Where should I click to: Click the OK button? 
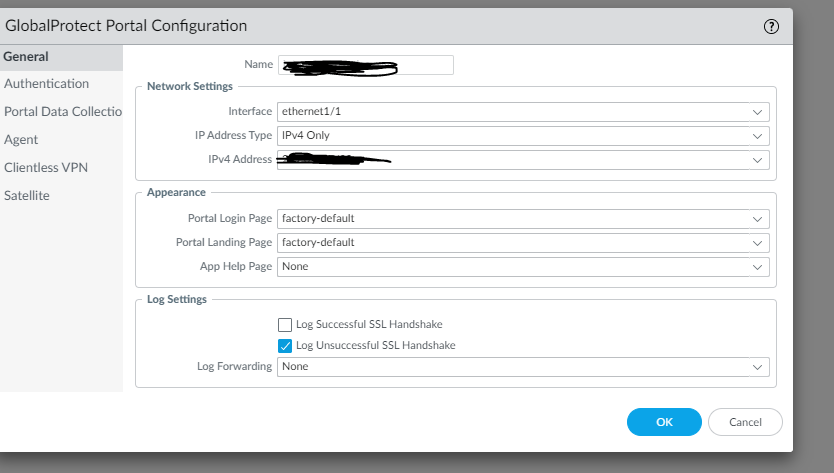[x=664, y=422]
